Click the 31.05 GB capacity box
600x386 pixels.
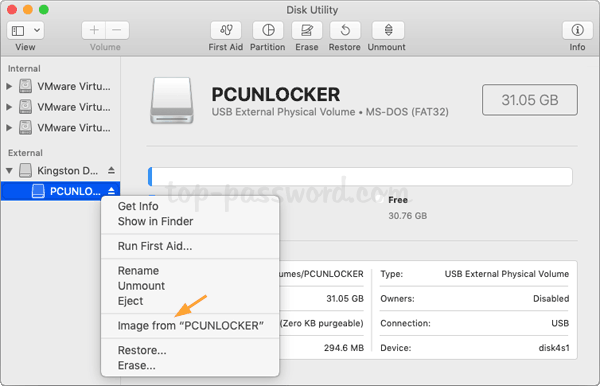point(530,100)
